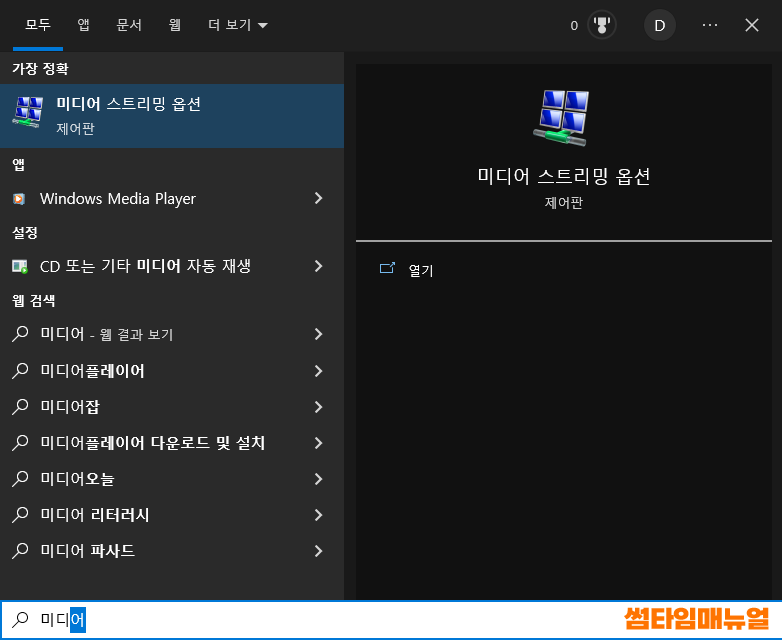Expand the 미디어 리터러시 suggestion arrow
This screenshot has height=640, width=782.
click(318, 514)
